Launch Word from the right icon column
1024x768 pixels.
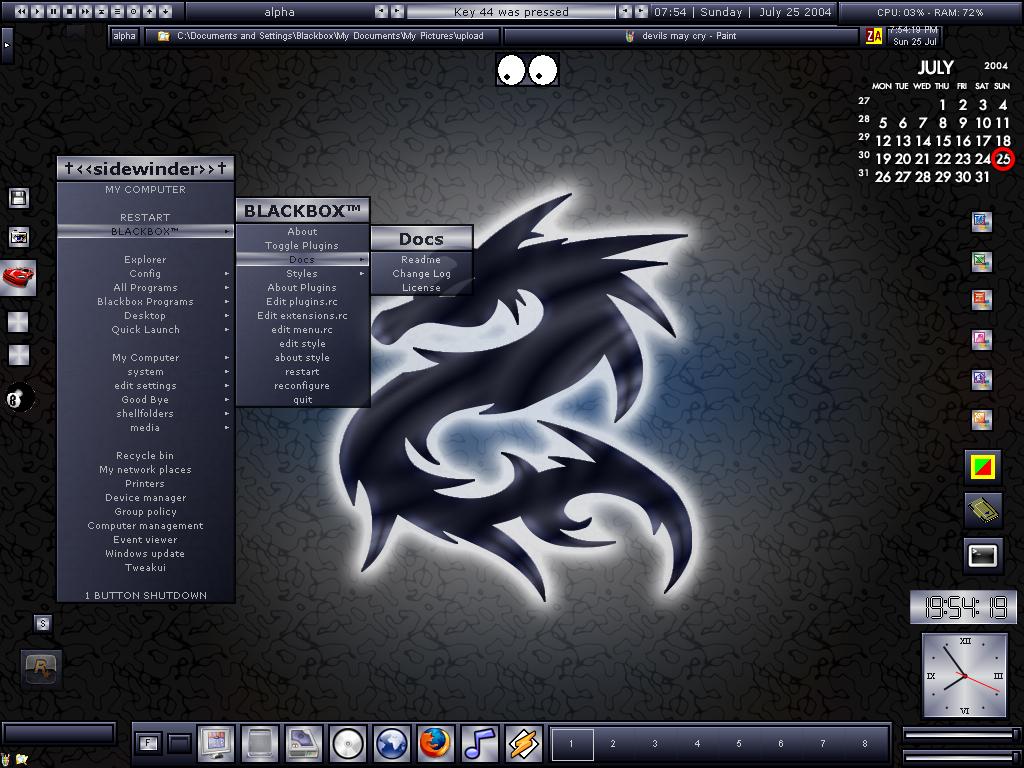(982, 222)
